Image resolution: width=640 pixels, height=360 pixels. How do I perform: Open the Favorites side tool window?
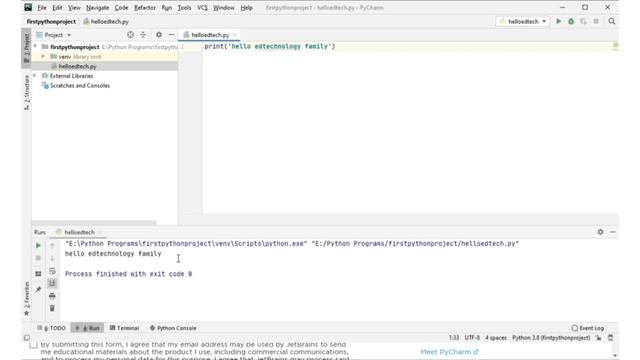(x=27, y=299)
